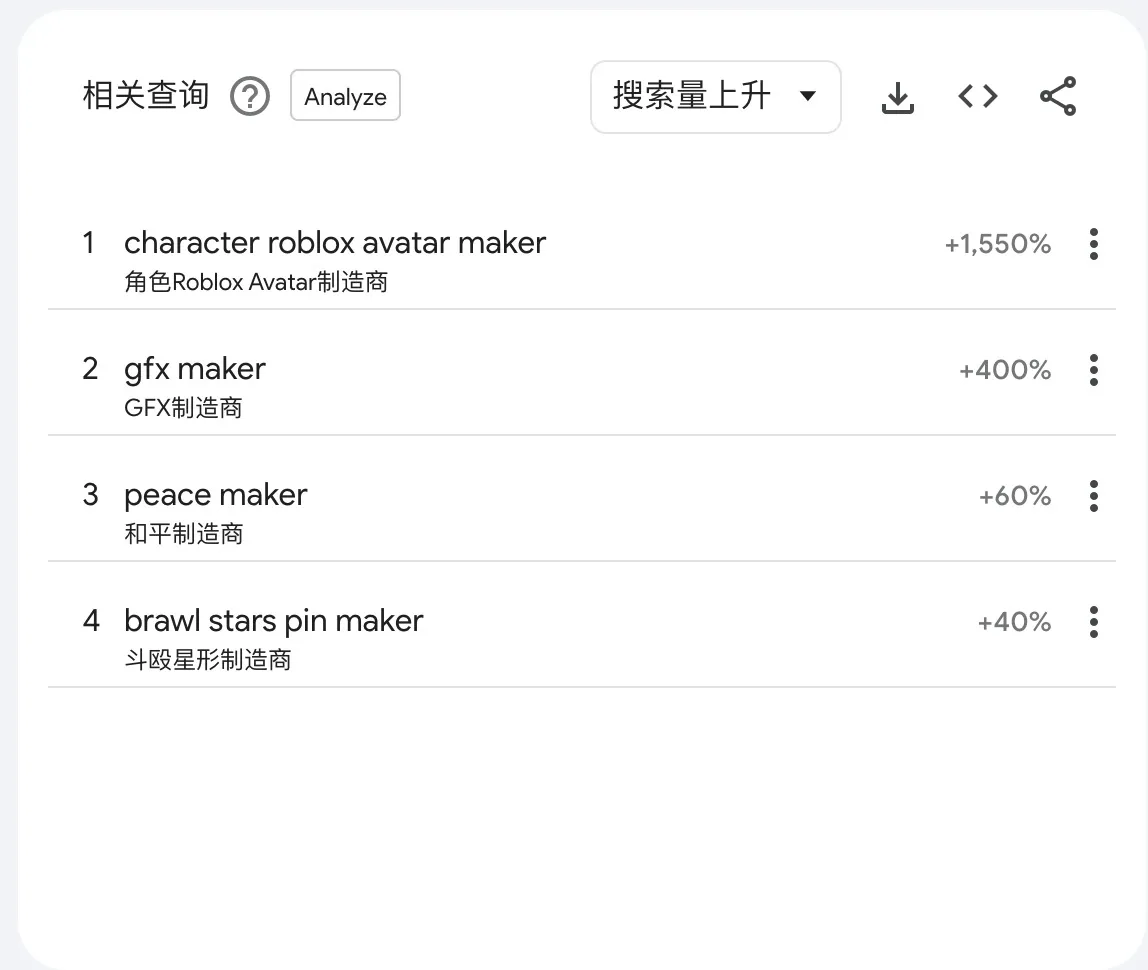Click the 相关查询 panel title
Image resolution: width=1148 pixels, height=970 pixels.
[145, 94]
